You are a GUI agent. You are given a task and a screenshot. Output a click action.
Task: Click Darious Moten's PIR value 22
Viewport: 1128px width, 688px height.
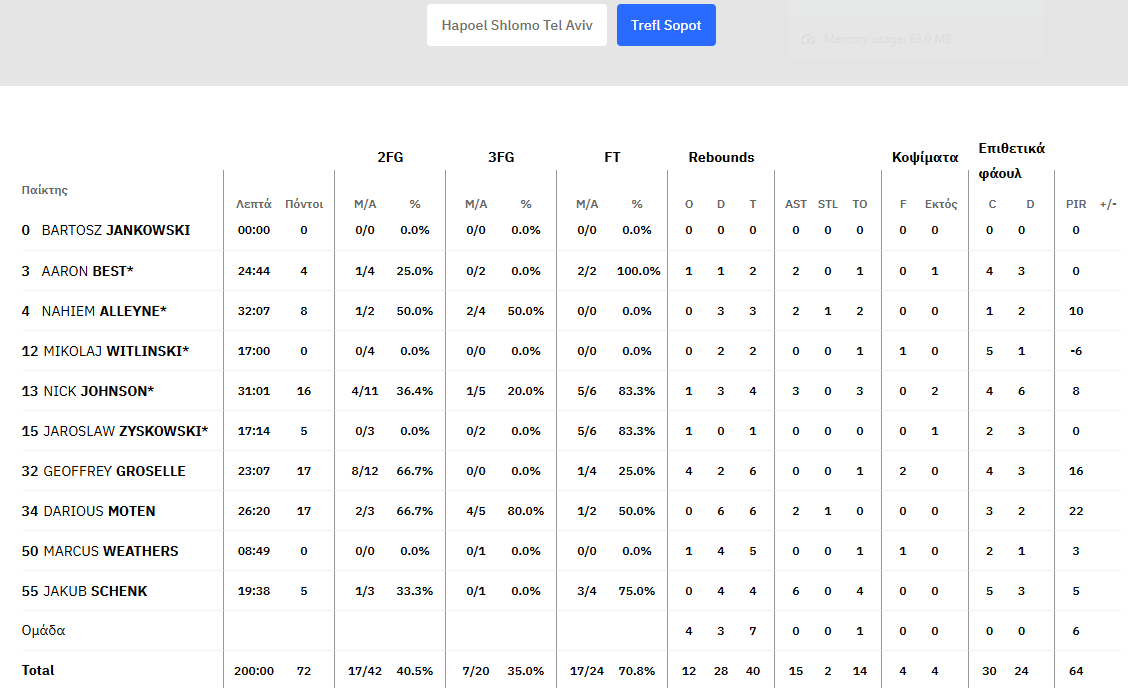1076,511
